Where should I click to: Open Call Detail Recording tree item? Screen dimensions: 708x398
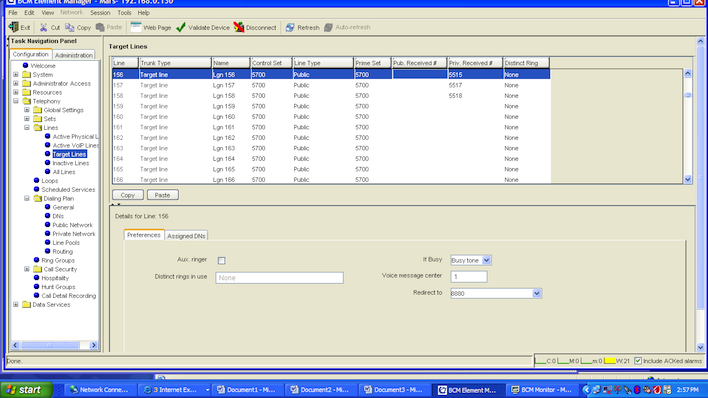click(x=69, y=296)
